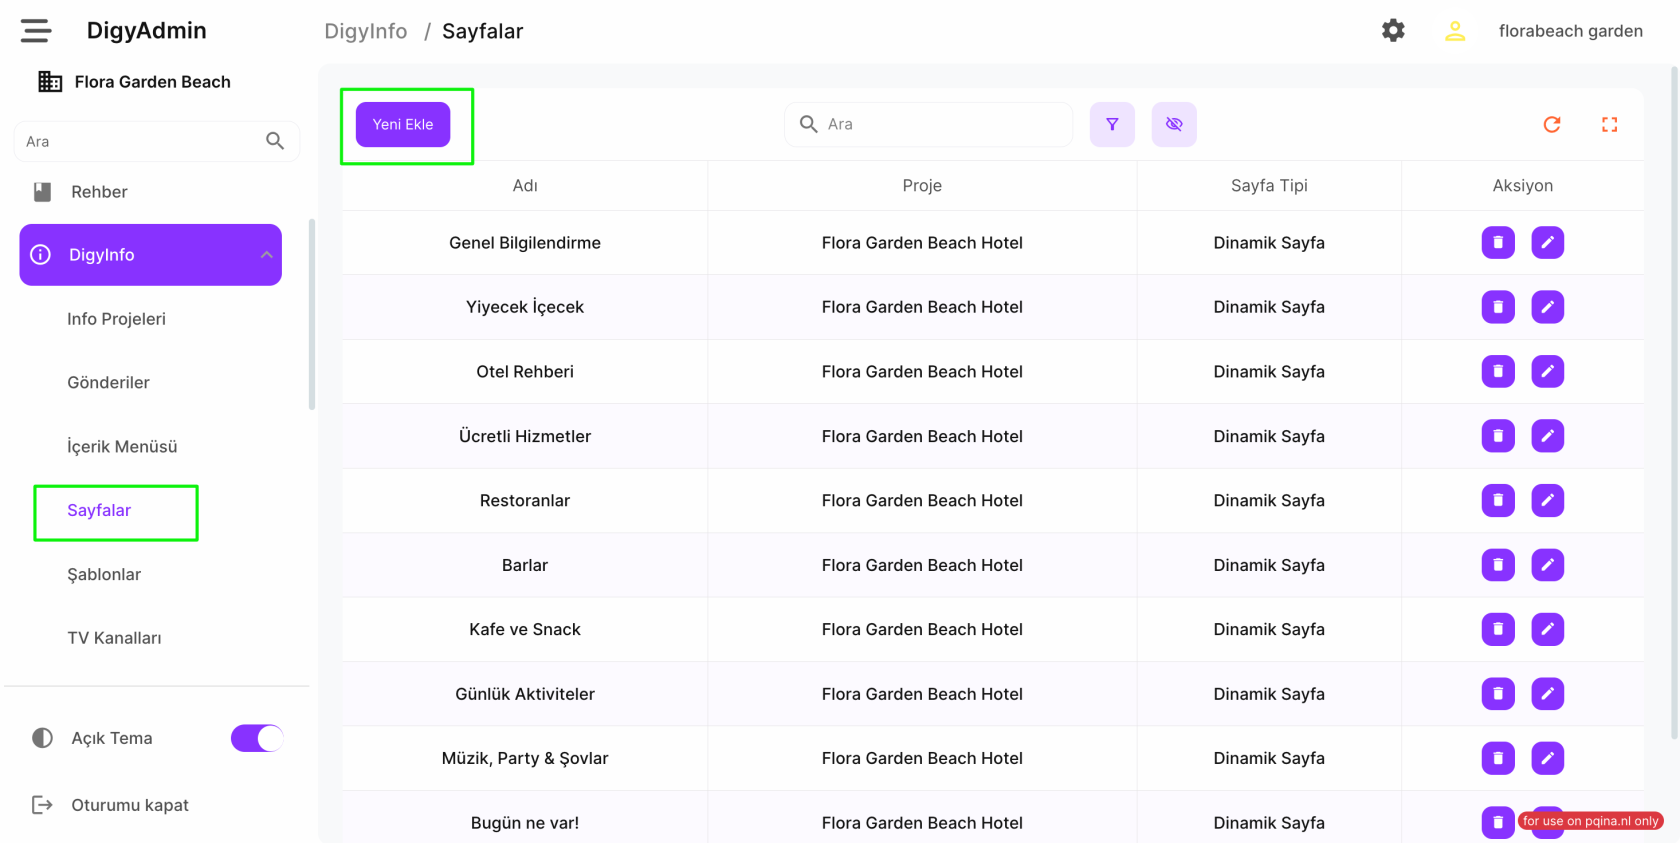Go to TV Kanalları menu item
Image resolution: width=1680 pixels, height=843 pixels.
tap(114, 638)
